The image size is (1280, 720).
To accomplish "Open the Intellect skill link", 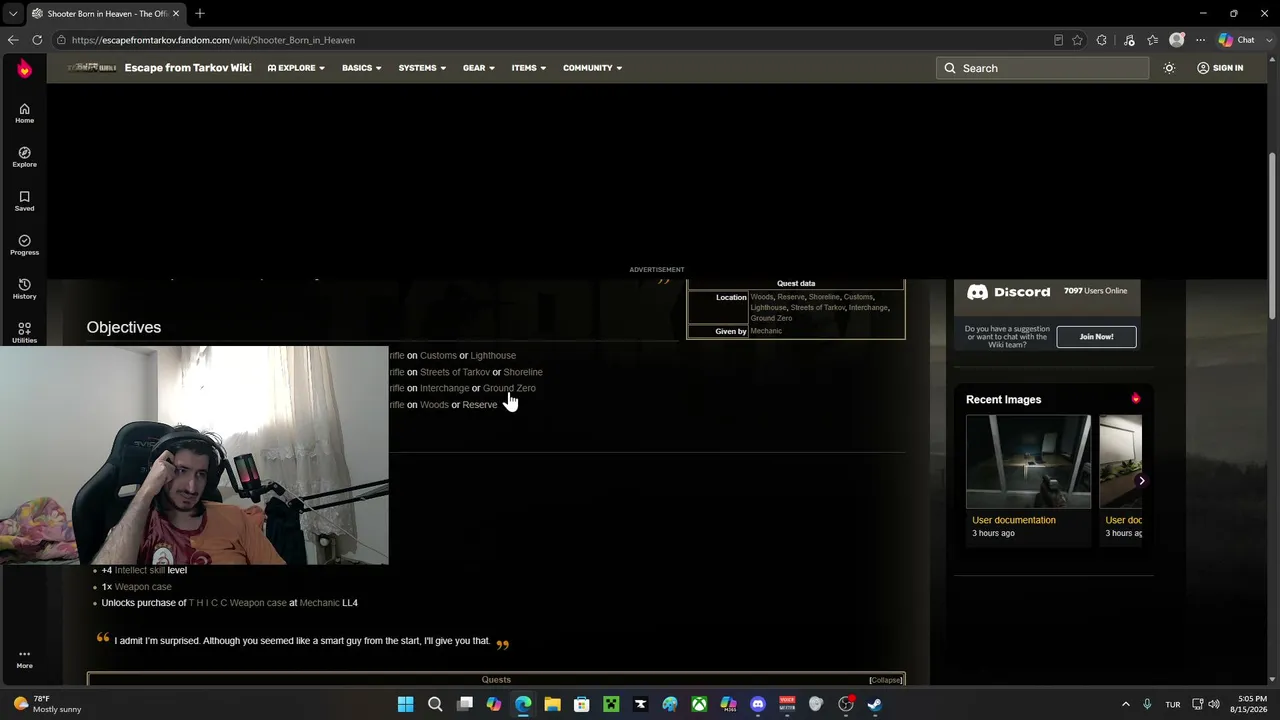I will tap(139, 570).
